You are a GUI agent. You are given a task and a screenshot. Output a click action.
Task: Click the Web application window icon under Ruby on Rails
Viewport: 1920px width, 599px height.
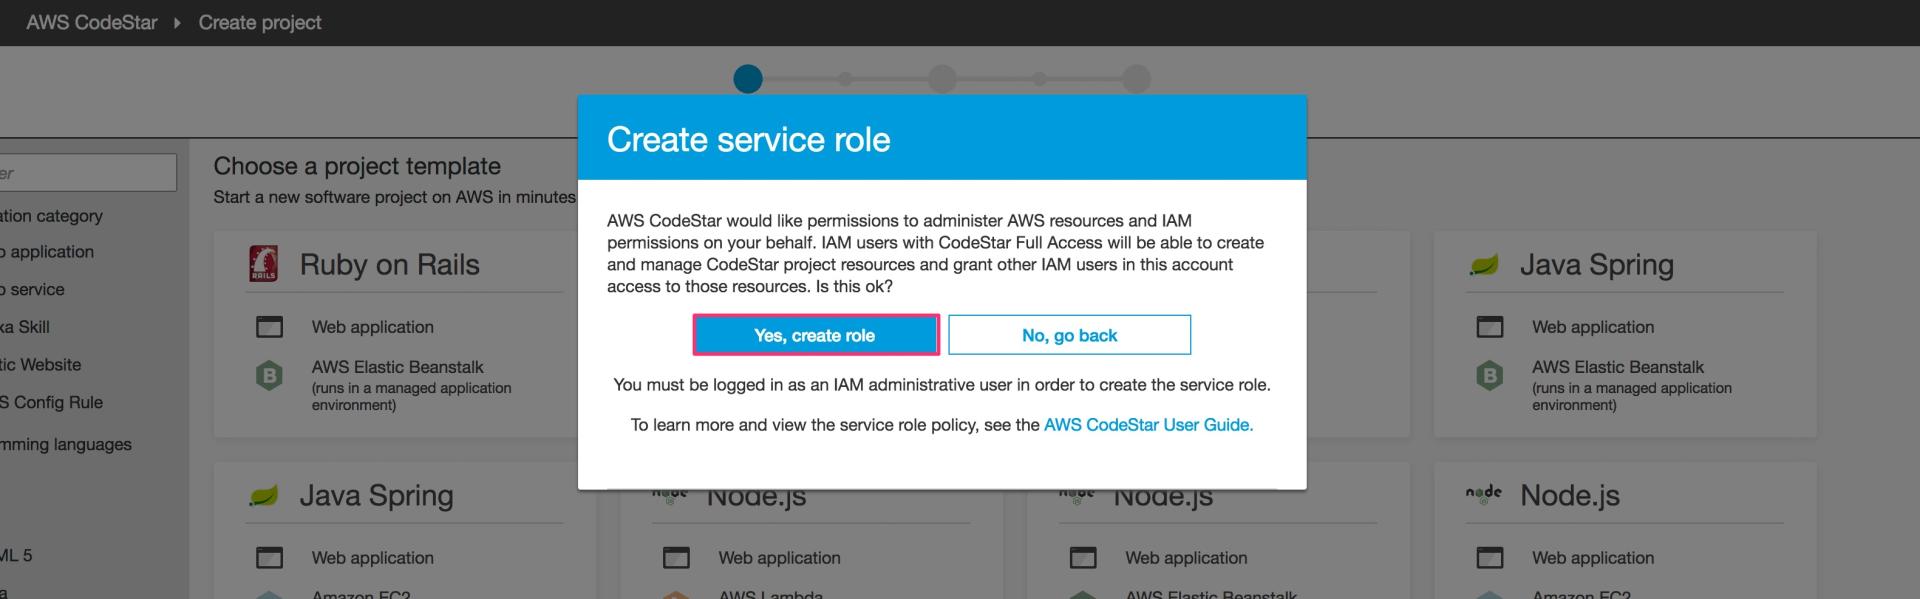[x=269, y=327]
